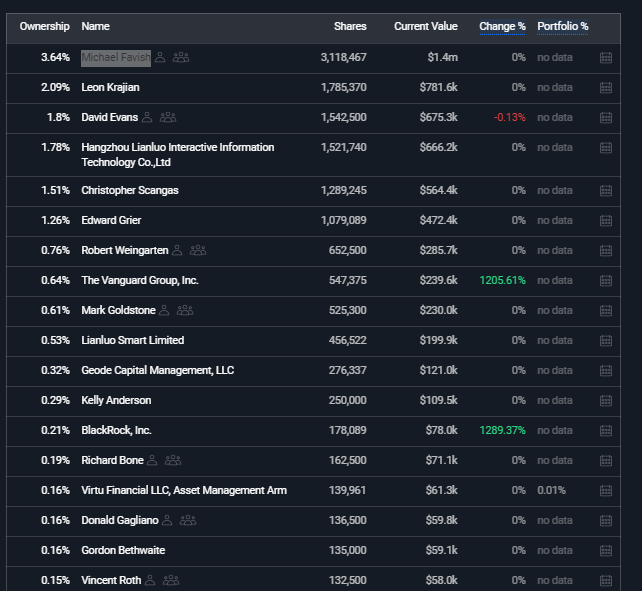Click group icon beside Robert Weingarten
Viewport: 642px width, 591px height.
[198, 250]
